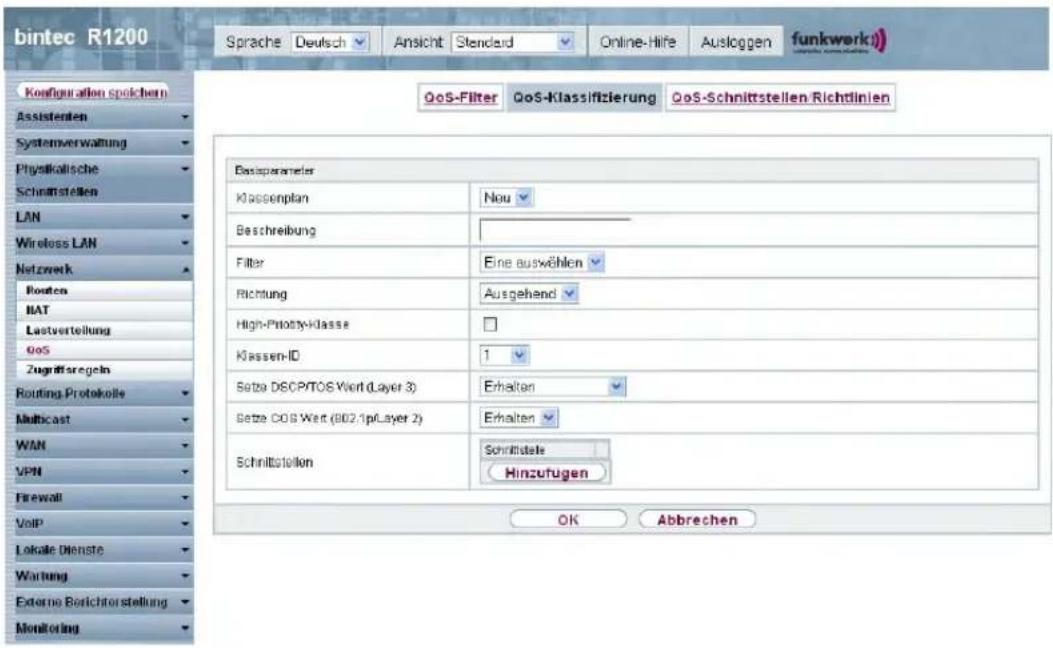Select QoS in the Netzwerk submenu
1053x648 pixels.
[104, 350]
